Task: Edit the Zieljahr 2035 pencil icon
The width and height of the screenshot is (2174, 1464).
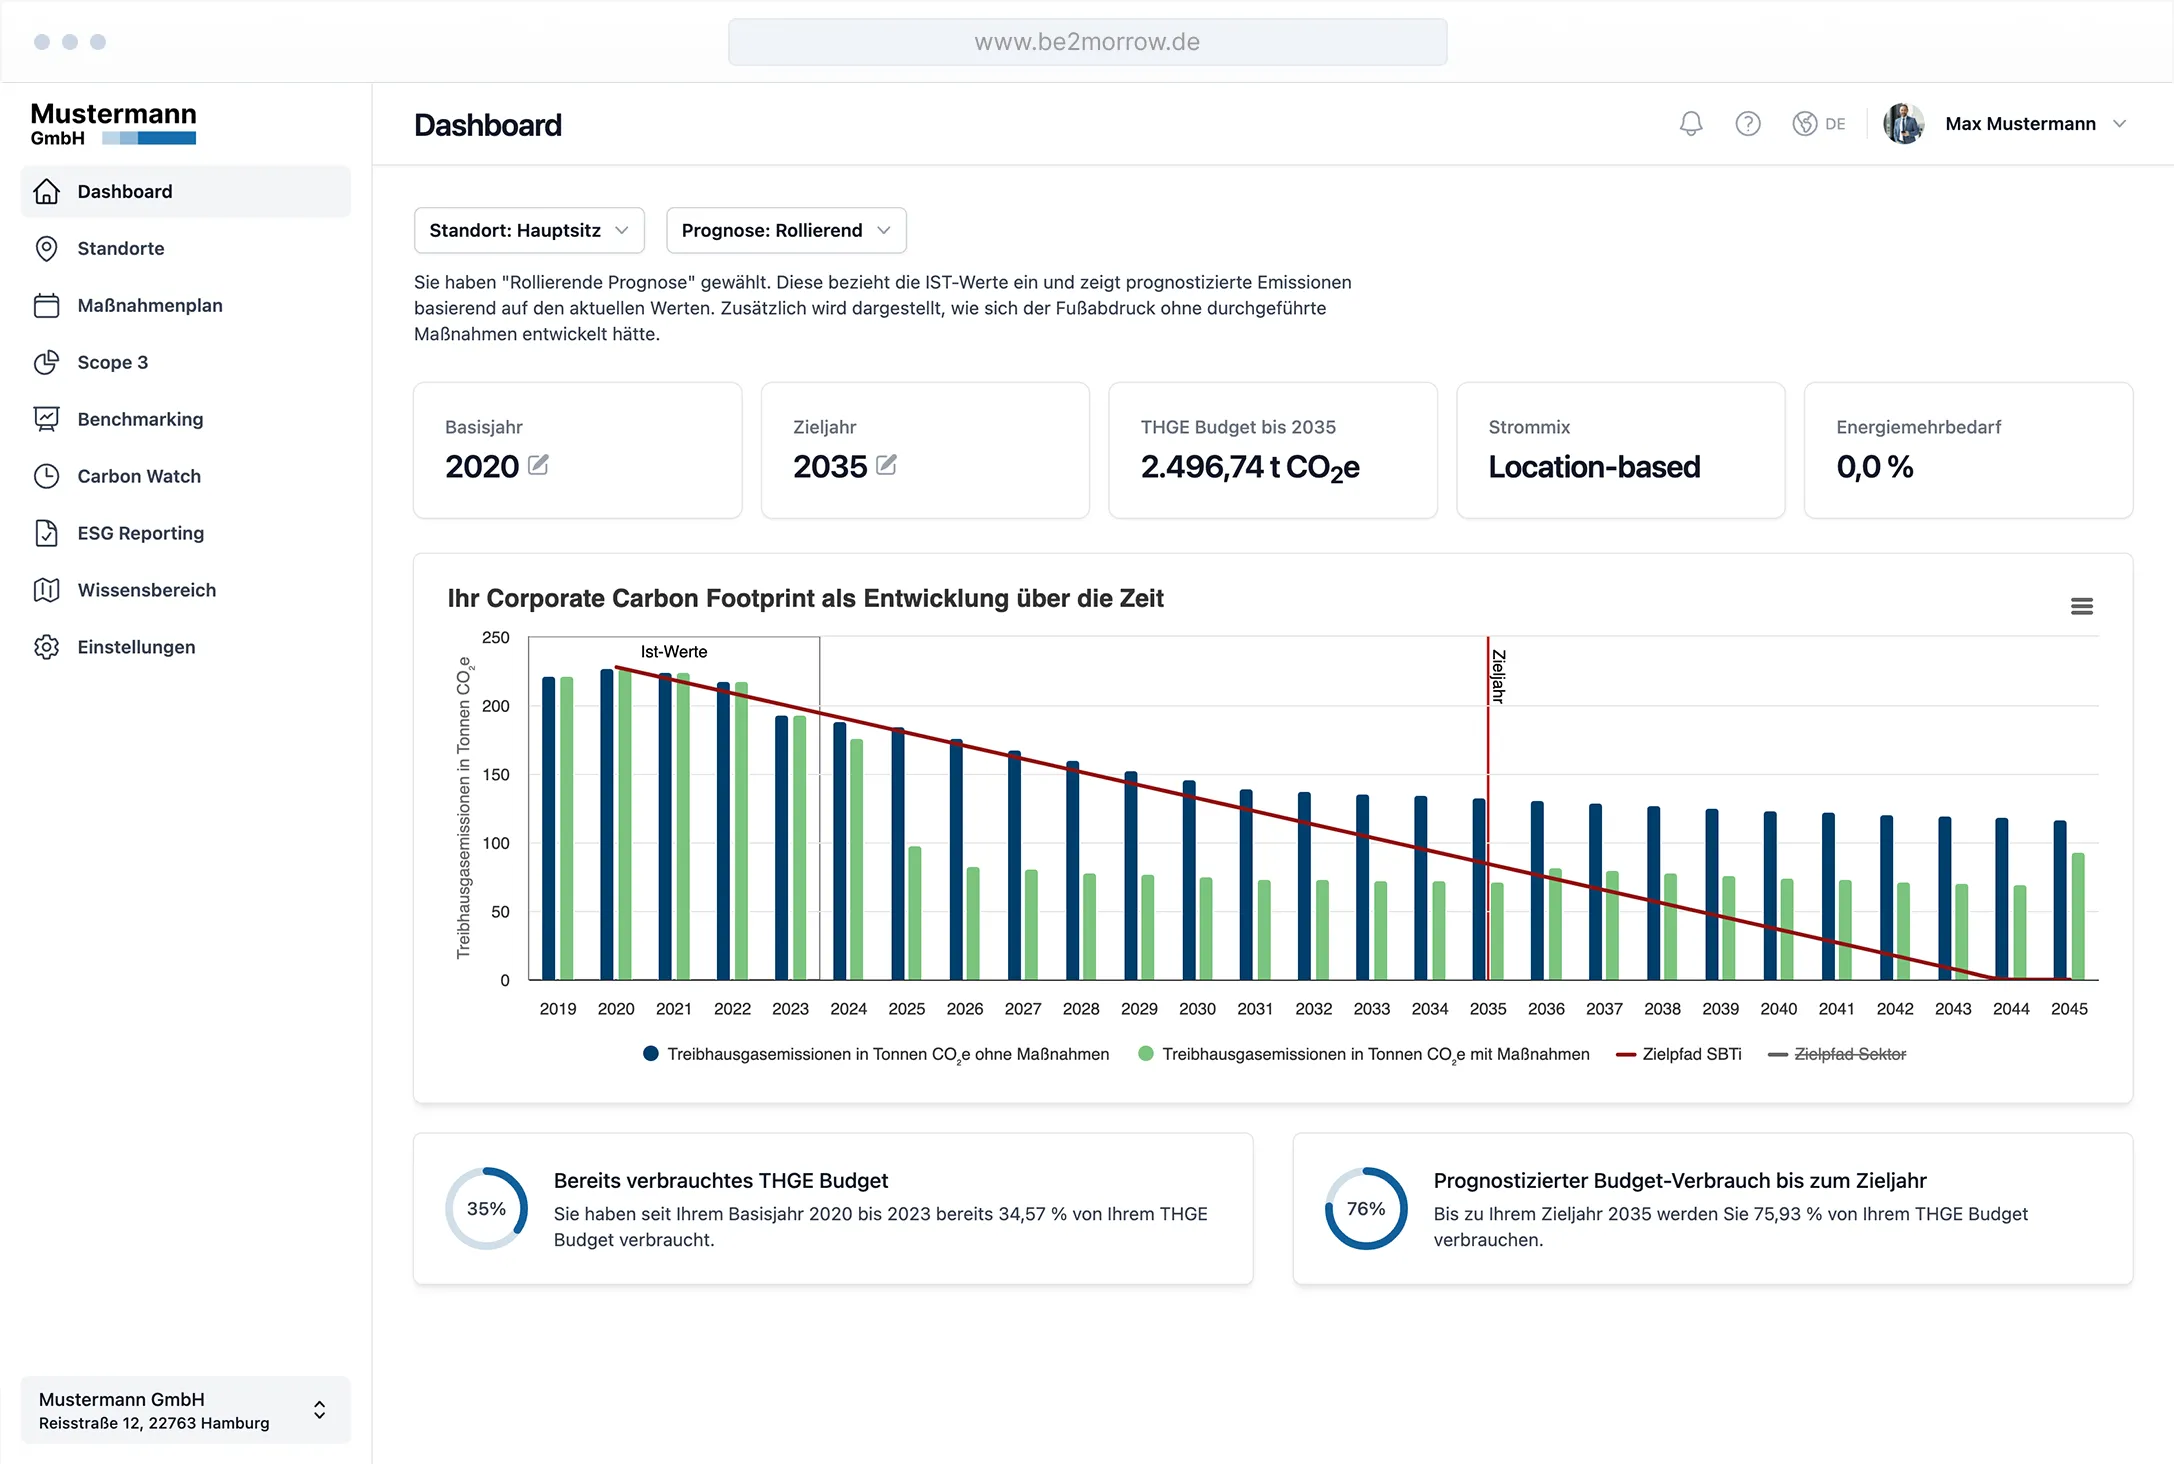Action: [x=886, y=465]
